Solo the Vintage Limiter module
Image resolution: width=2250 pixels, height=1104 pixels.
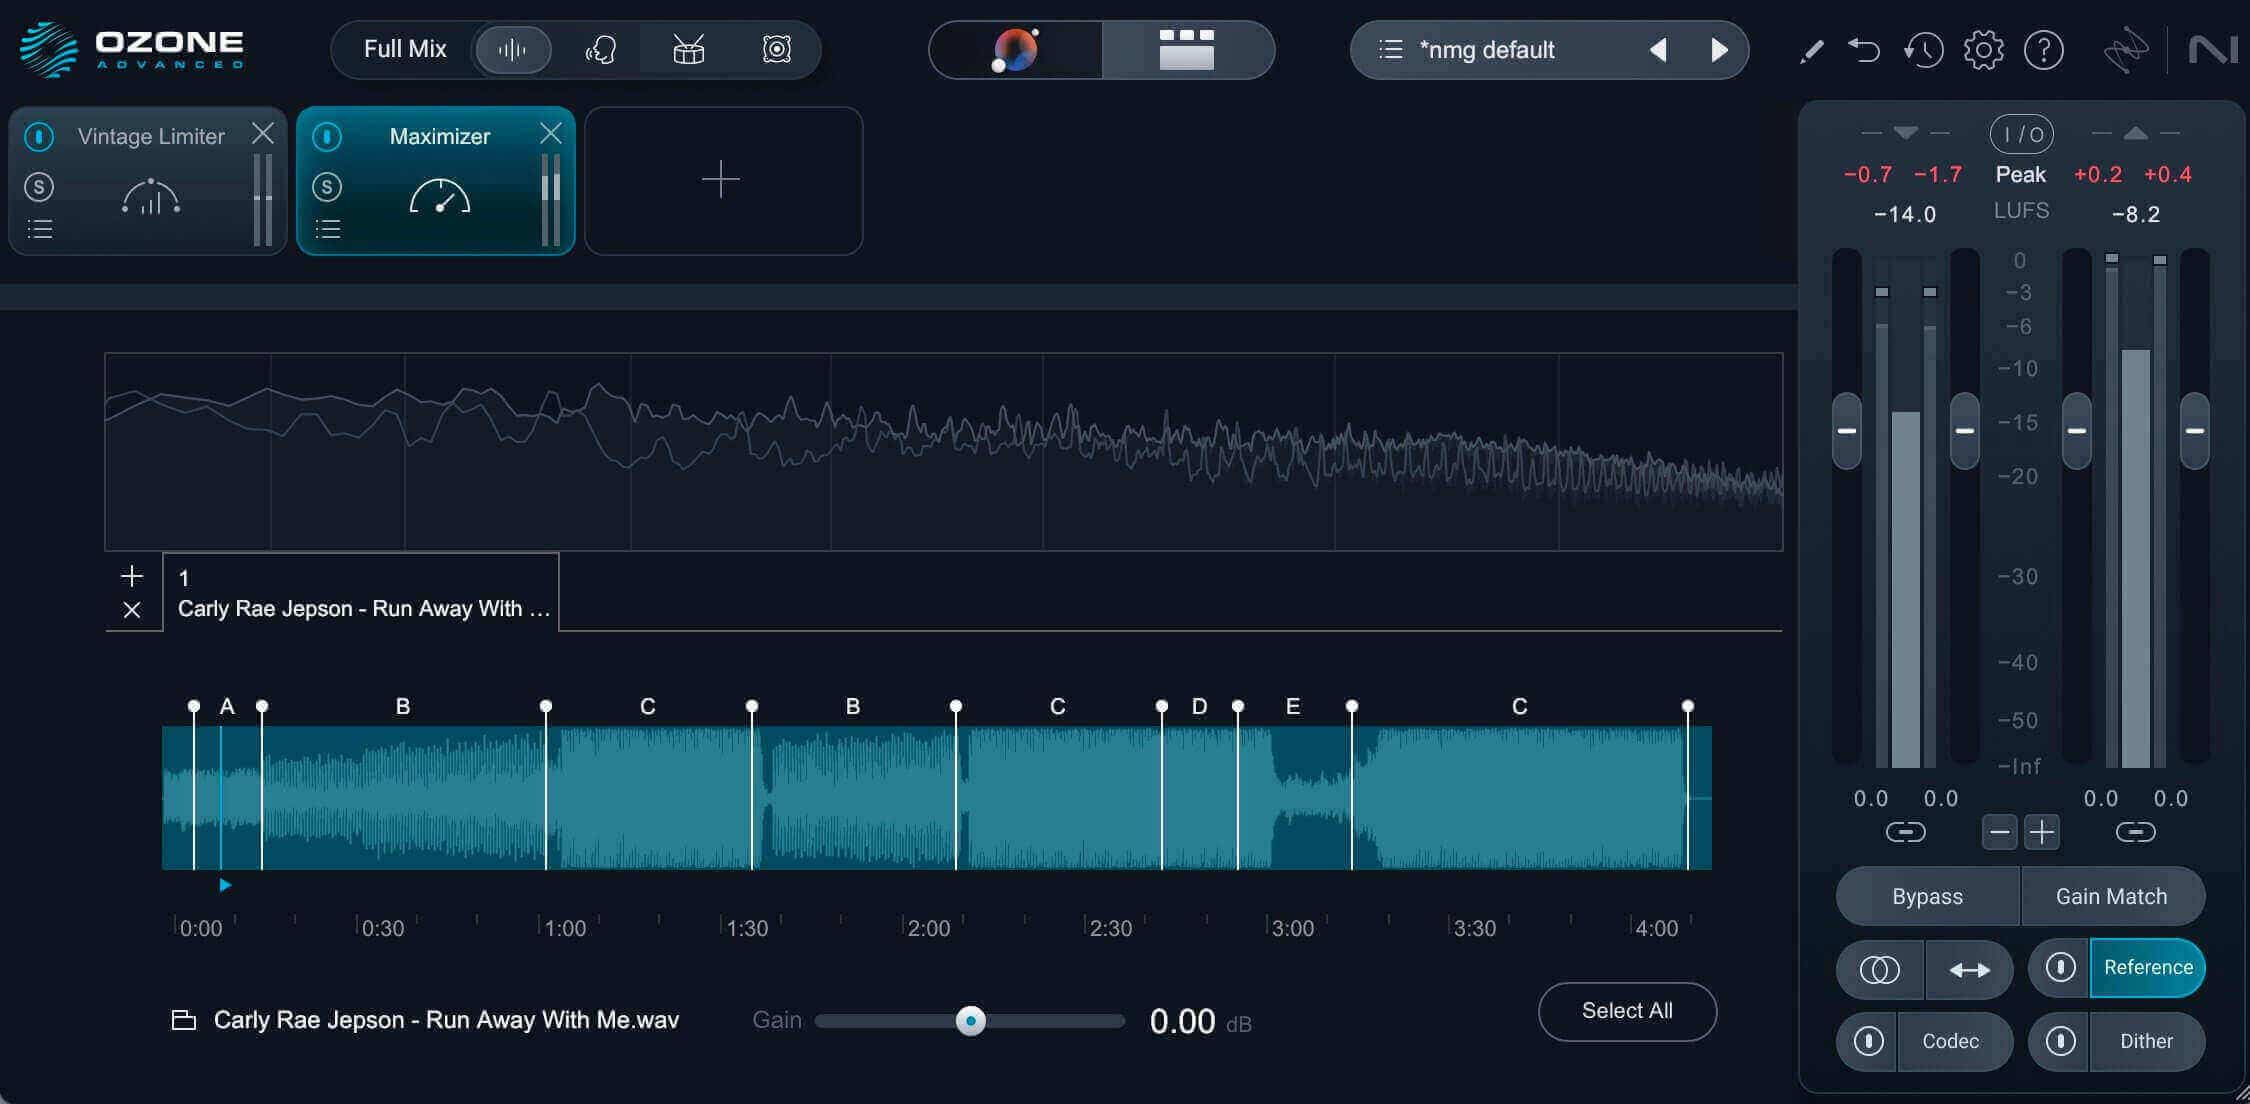coord(39,187)
